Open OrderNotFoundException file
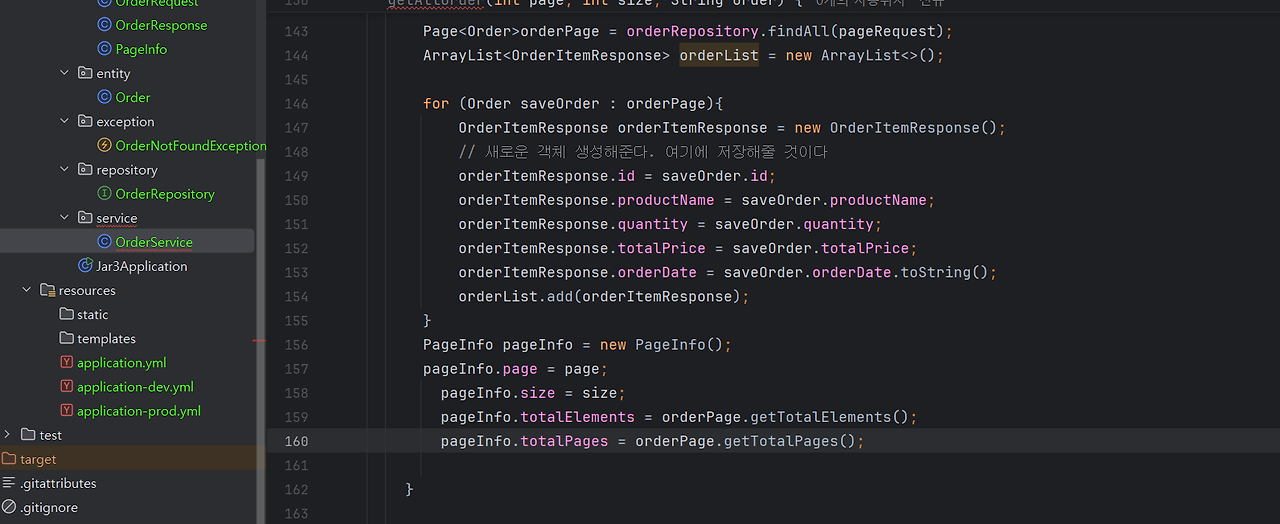 (190, 145)
